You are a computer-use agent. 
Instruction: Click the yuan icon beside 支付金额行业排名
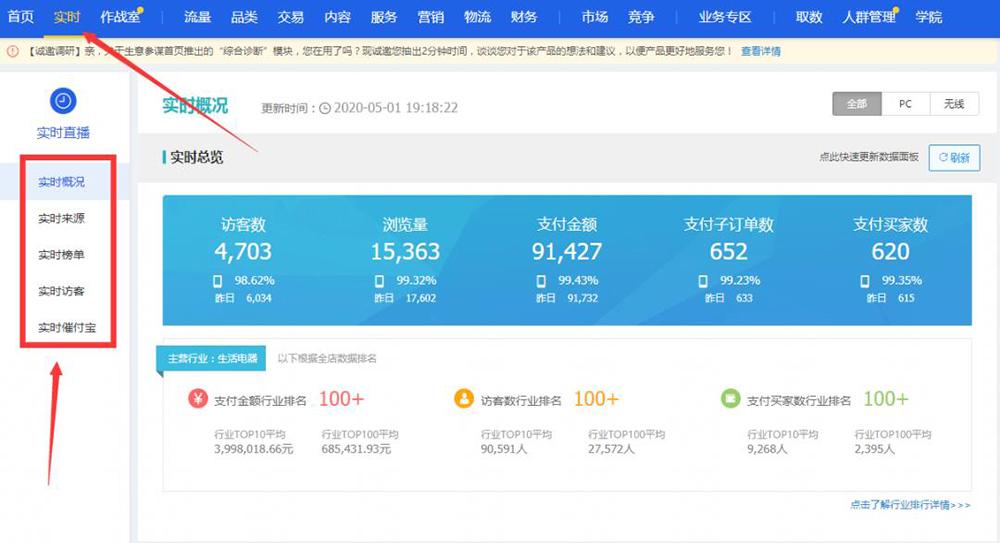(x=198, y=399)
